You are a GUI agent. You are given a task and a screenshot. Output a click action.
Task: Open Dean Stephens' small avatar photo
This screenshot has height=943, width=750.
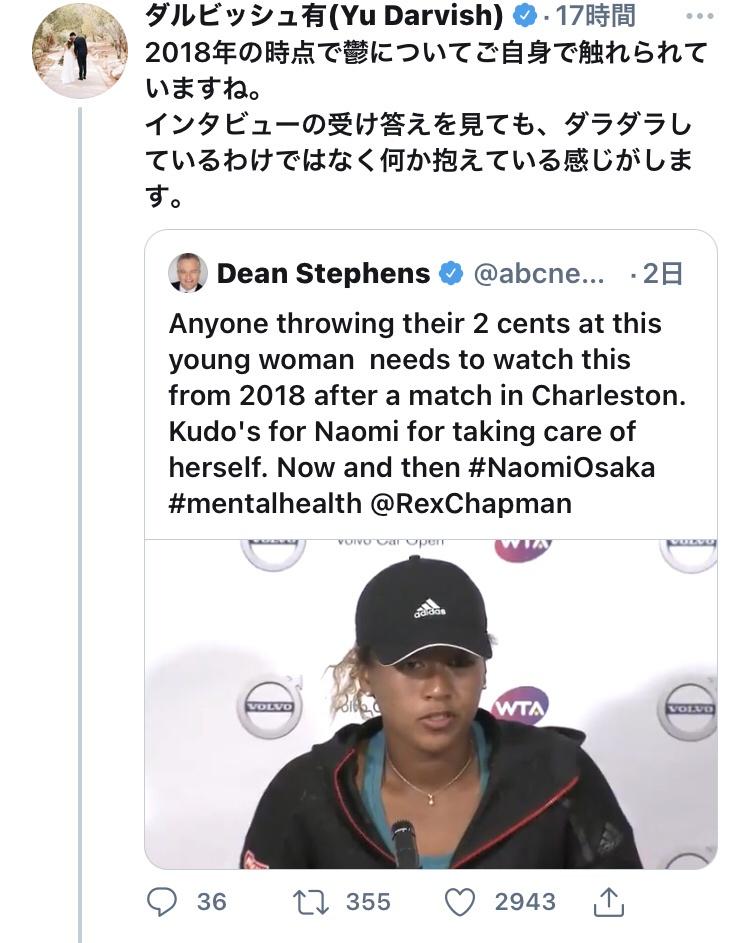coord(188,273)
